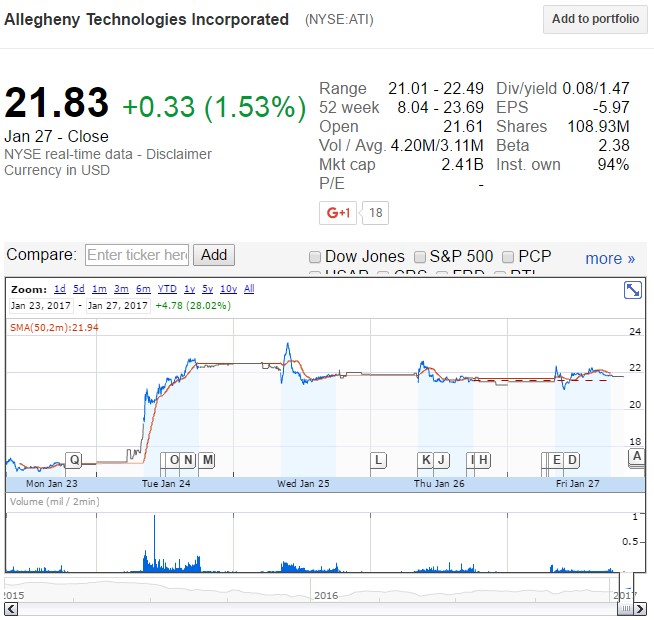Screen dimensions: 654x620
Task: Open news marker J on chart
Action: click(441, 460)
